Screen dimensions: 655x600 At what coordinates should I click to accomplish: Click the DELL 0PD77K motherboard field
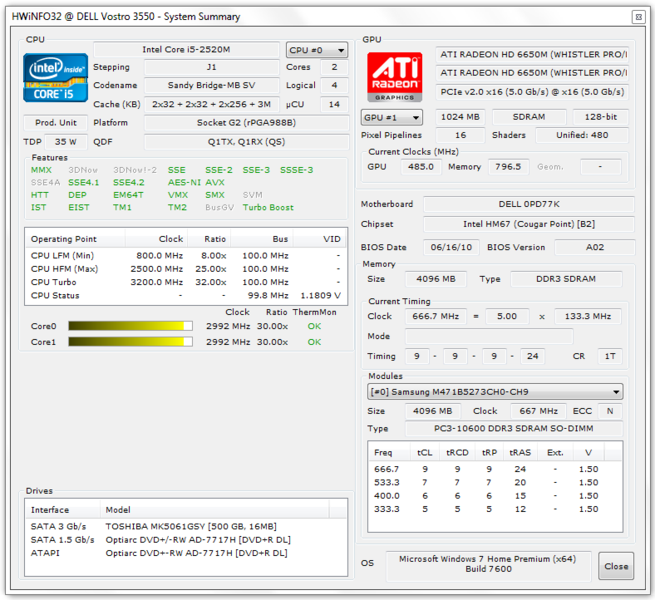[x=529, y=204]
